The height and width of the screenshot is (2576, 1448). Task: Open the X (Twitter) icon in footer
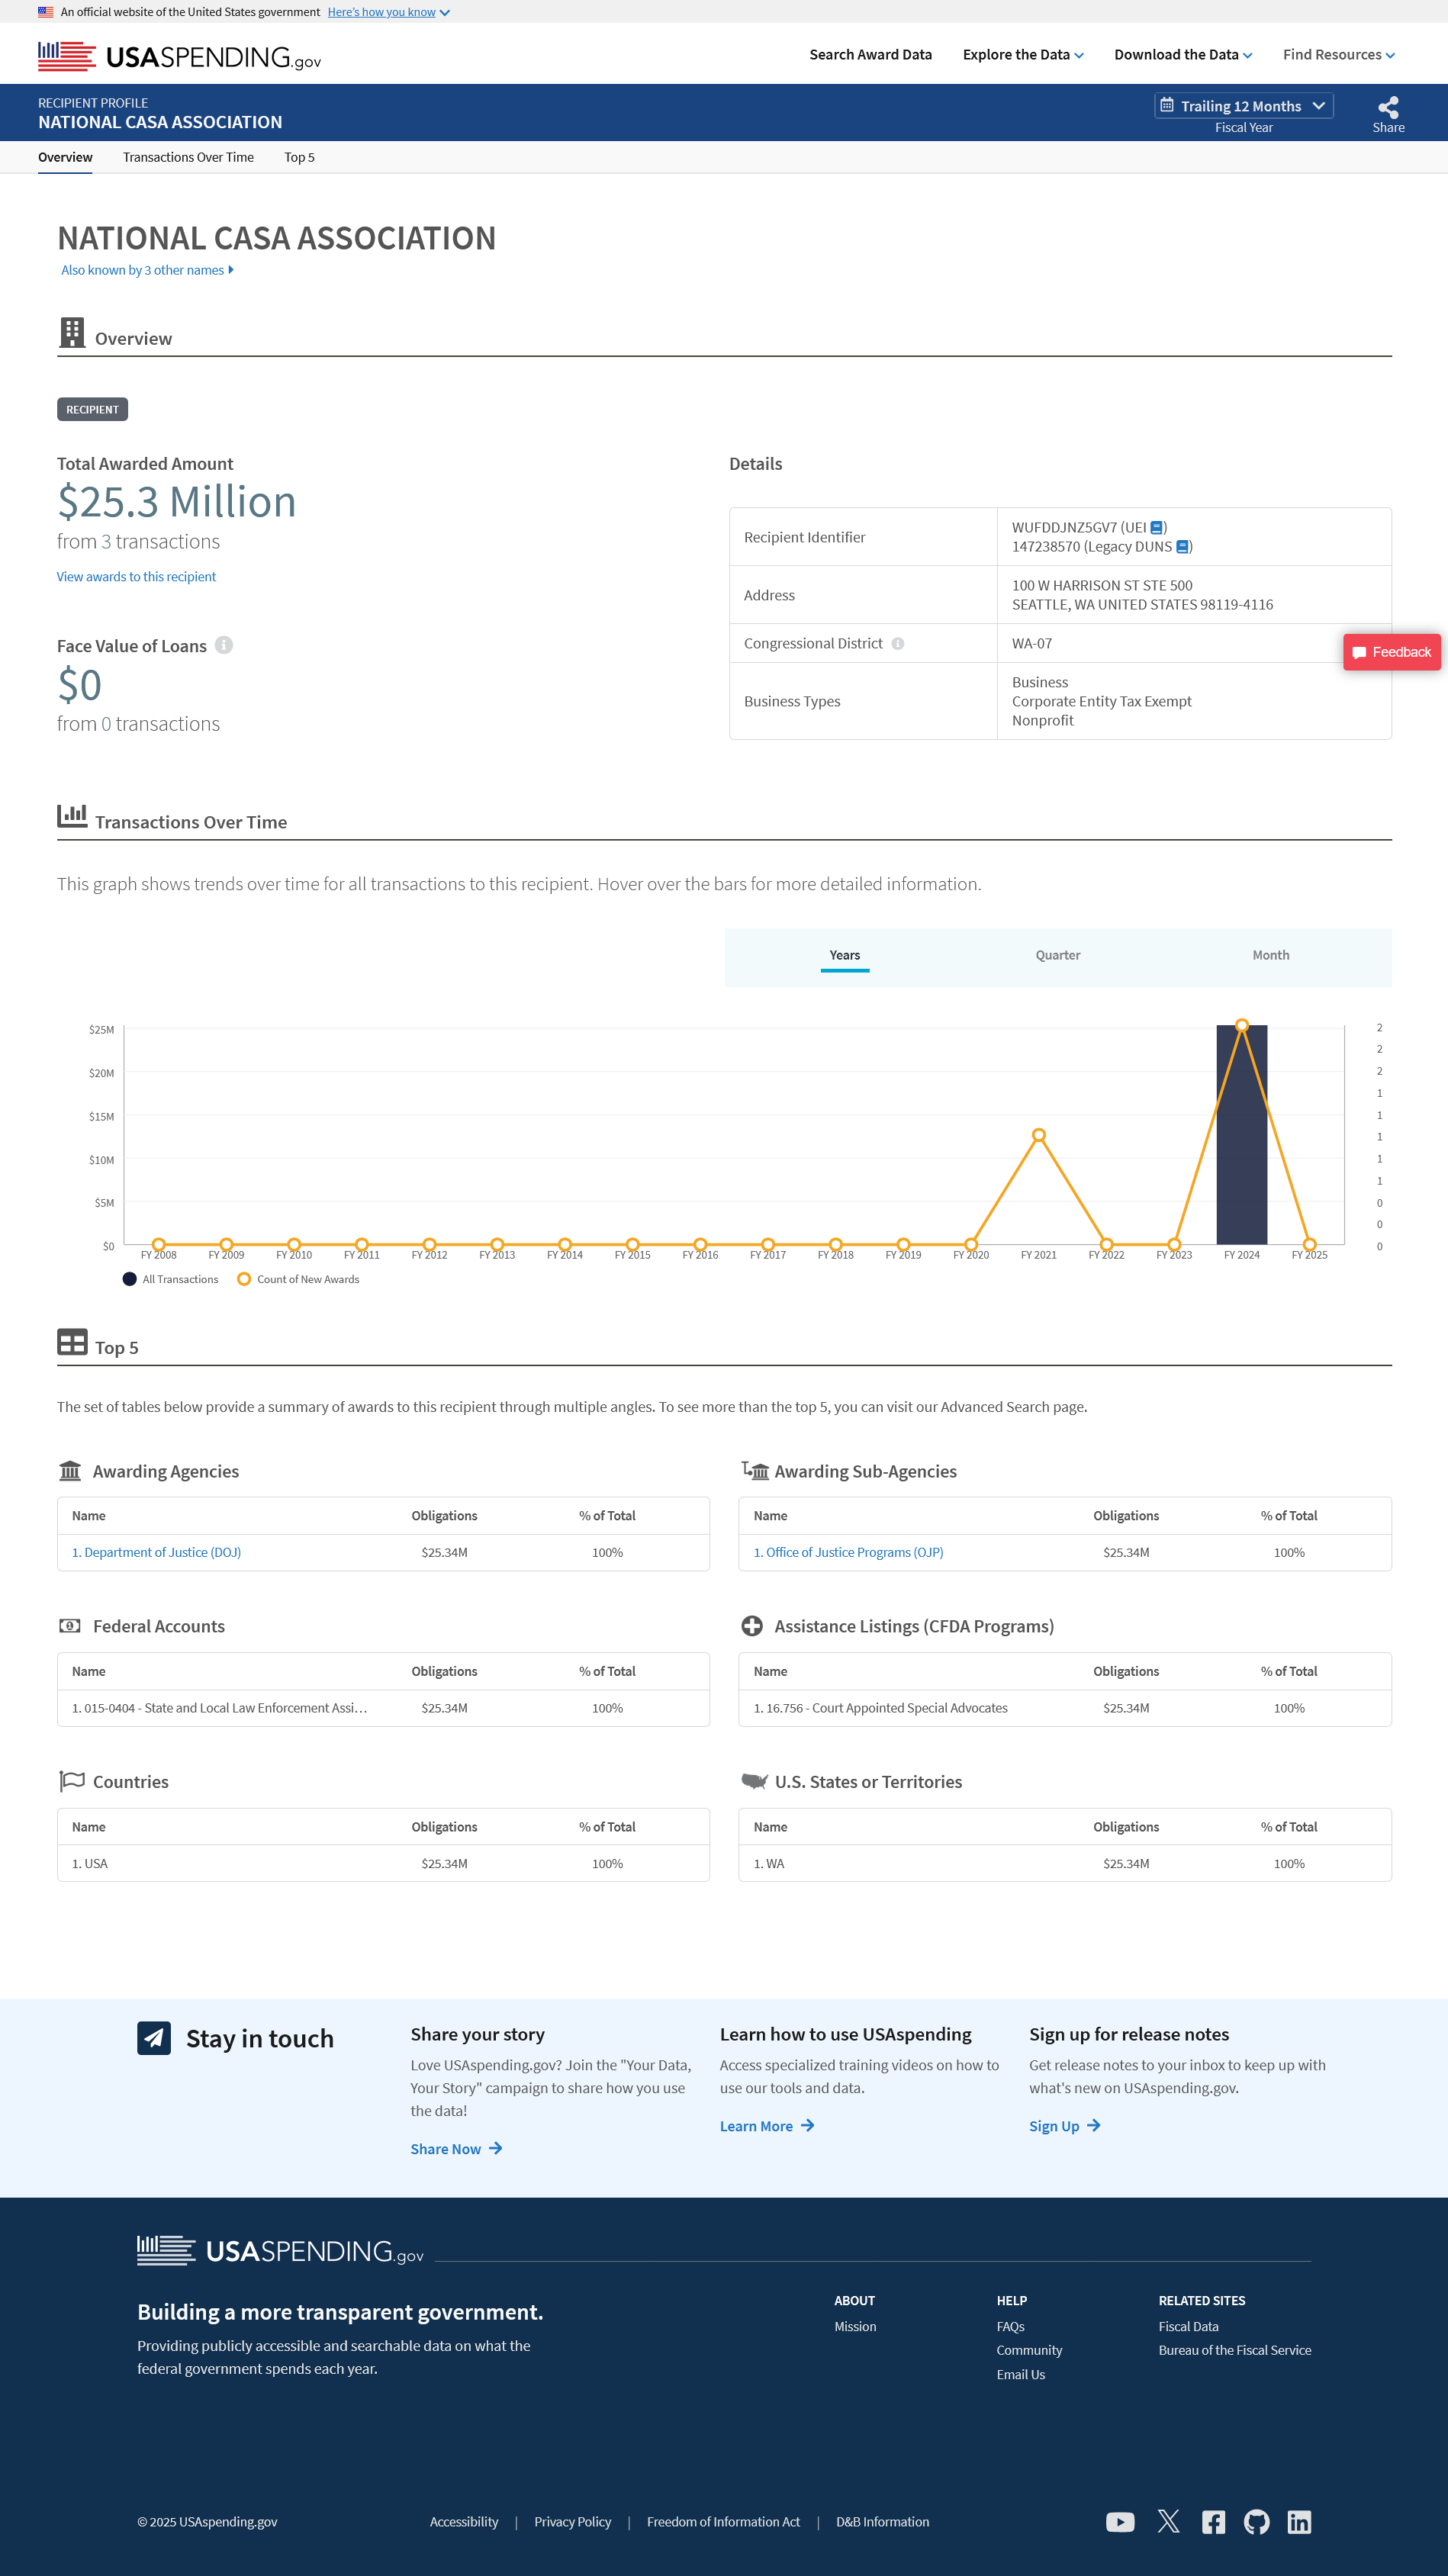click(1168, 2522)
